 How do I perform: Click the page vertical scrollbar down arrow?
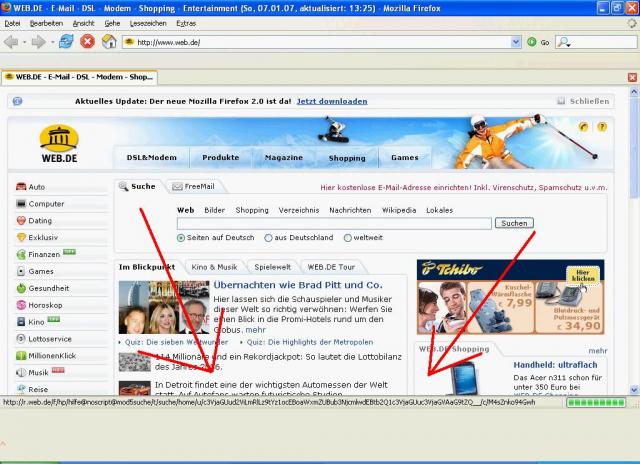(634, 389)
